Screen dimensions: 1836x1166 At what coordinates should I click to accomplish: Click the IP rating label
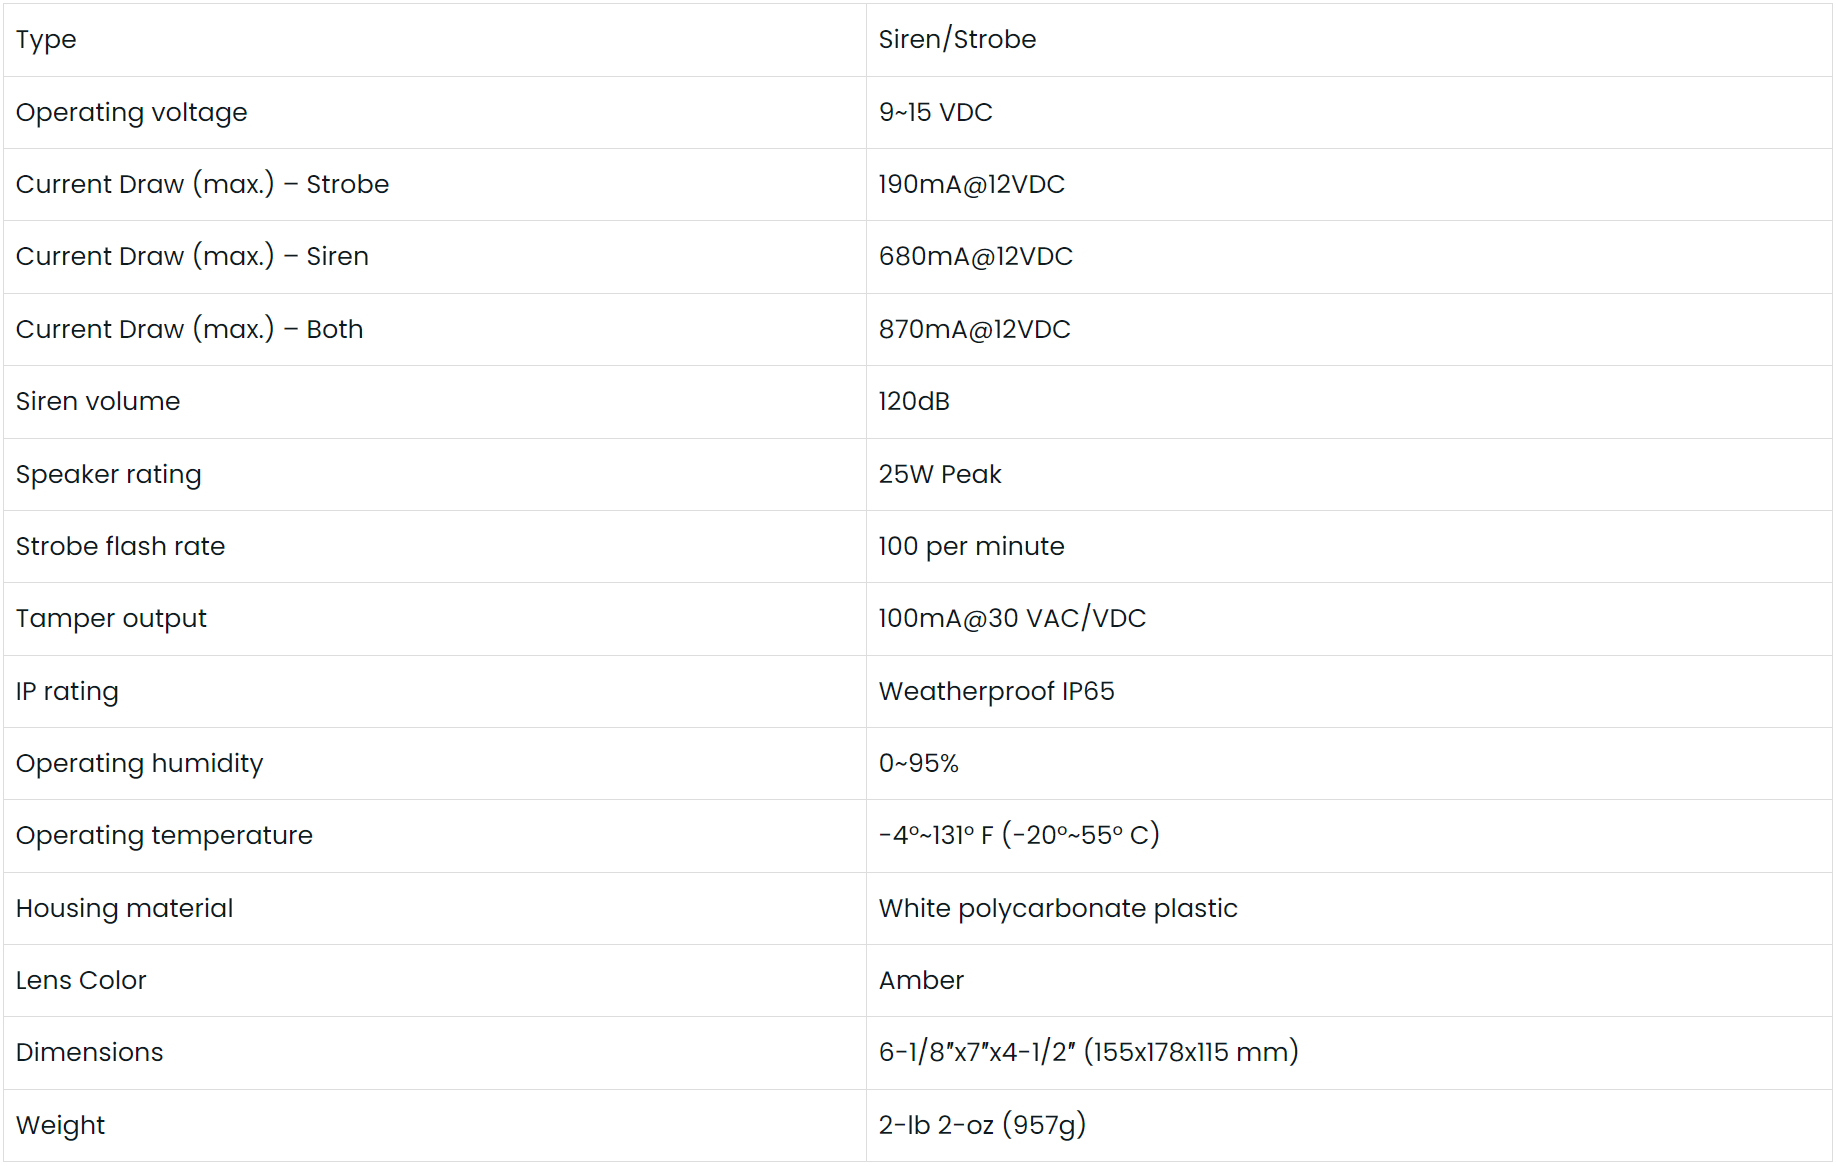click(x=67, y=692)
